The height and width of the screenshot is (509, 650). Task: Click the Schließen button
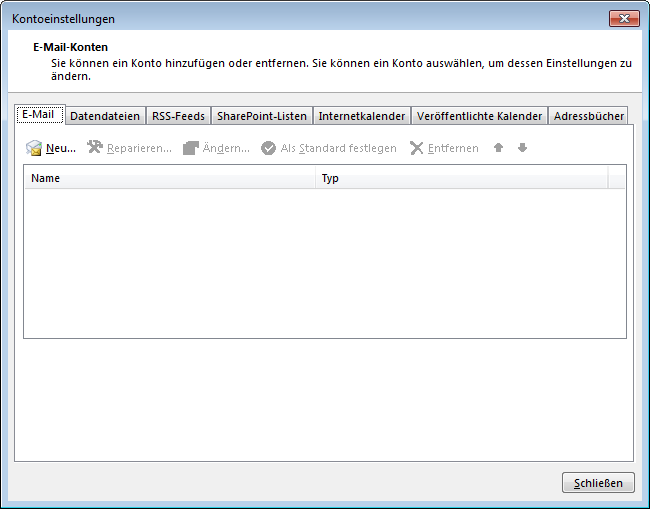pyautogui.click(x=598, y=483)
